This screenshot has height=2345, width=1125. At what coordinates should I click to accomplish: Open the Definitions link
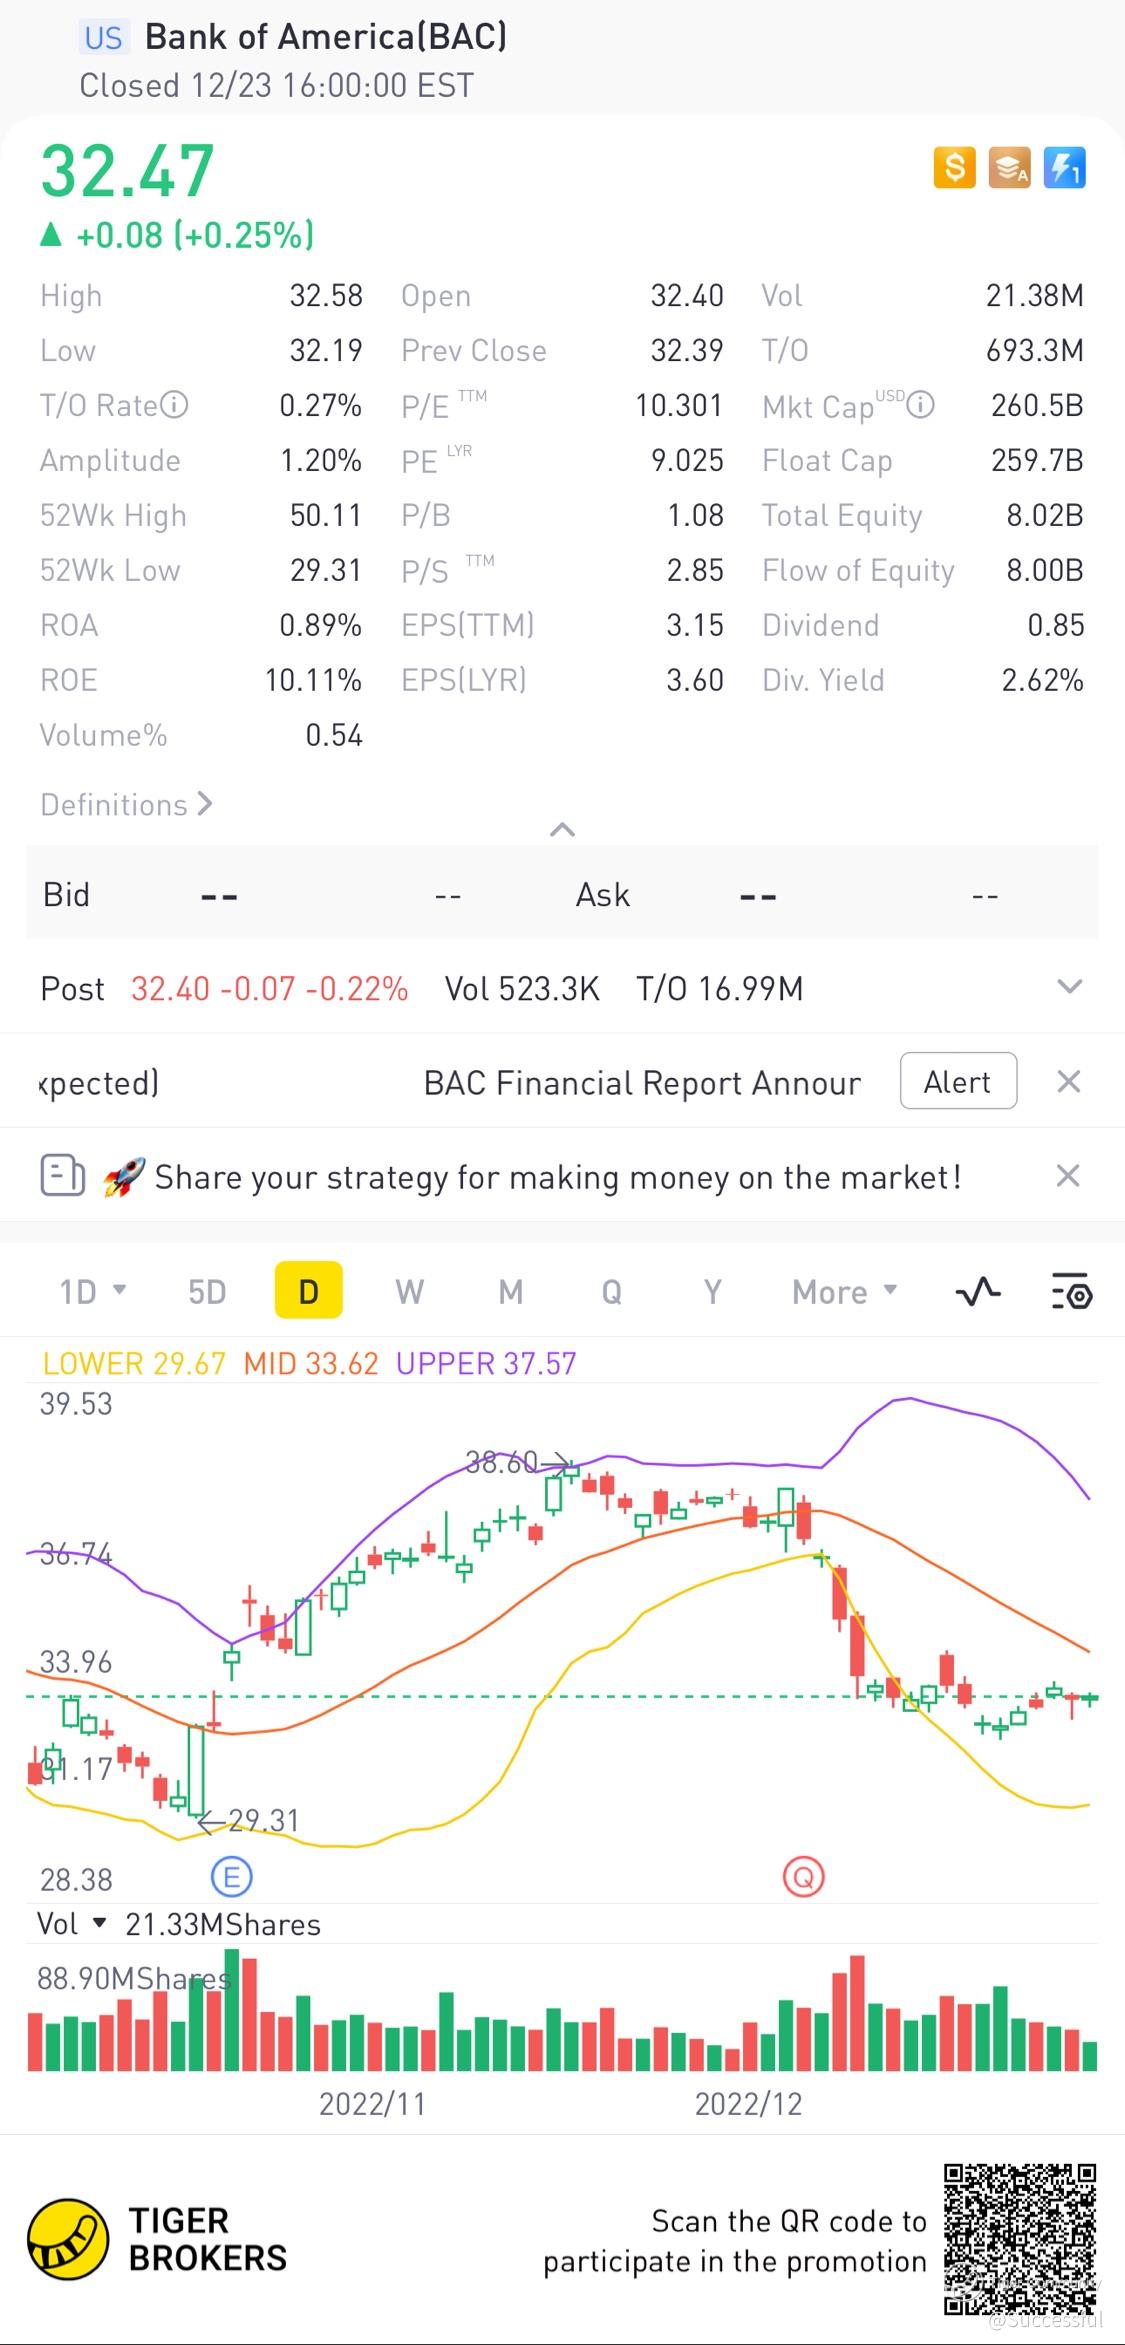coord(126,804)
